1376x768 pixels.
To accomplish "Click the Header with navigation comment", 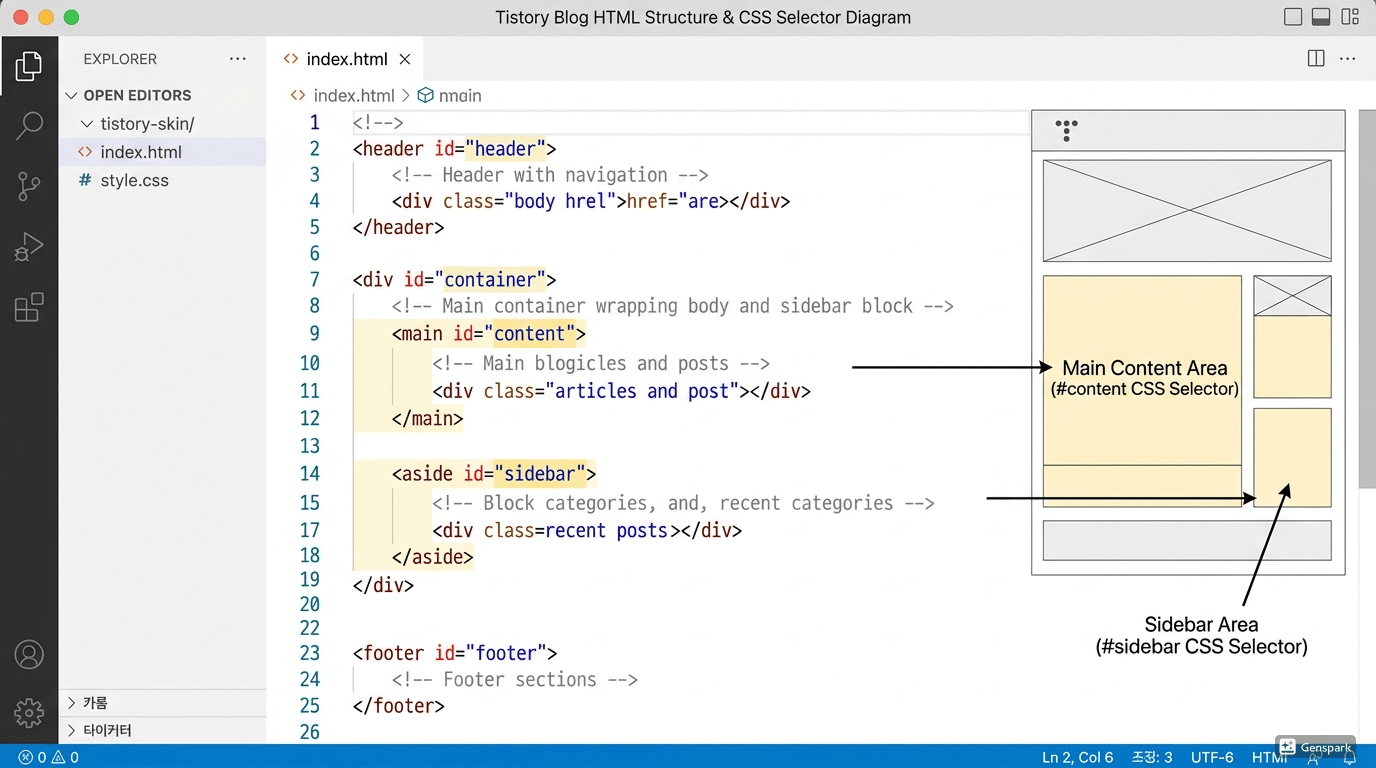I will (x=550, y=174).
